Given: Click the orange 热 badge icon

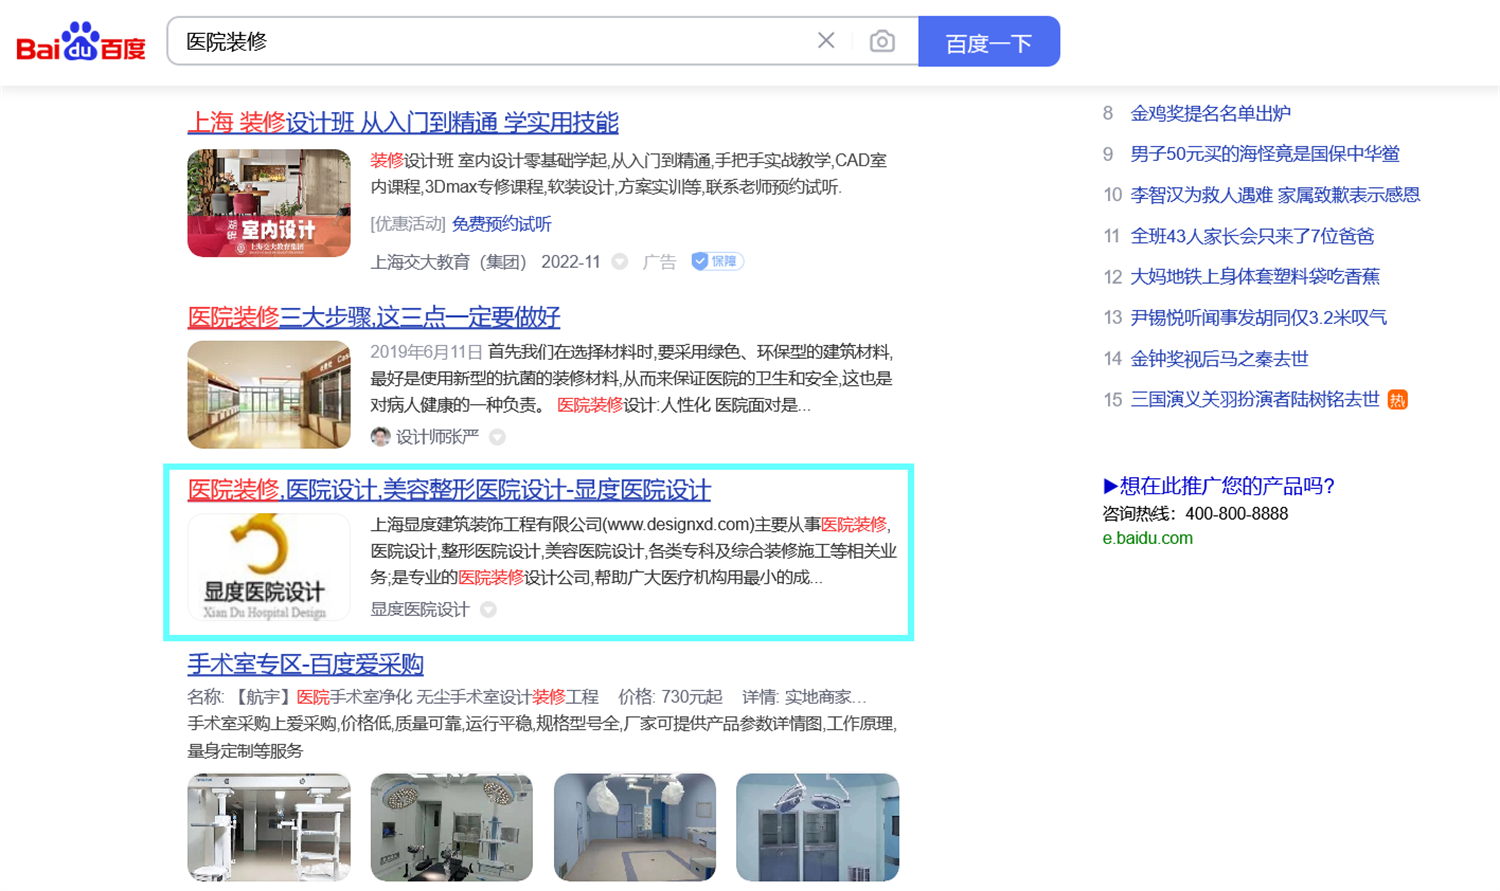Looking at the screenshot, I should [x=1398, y=400].
